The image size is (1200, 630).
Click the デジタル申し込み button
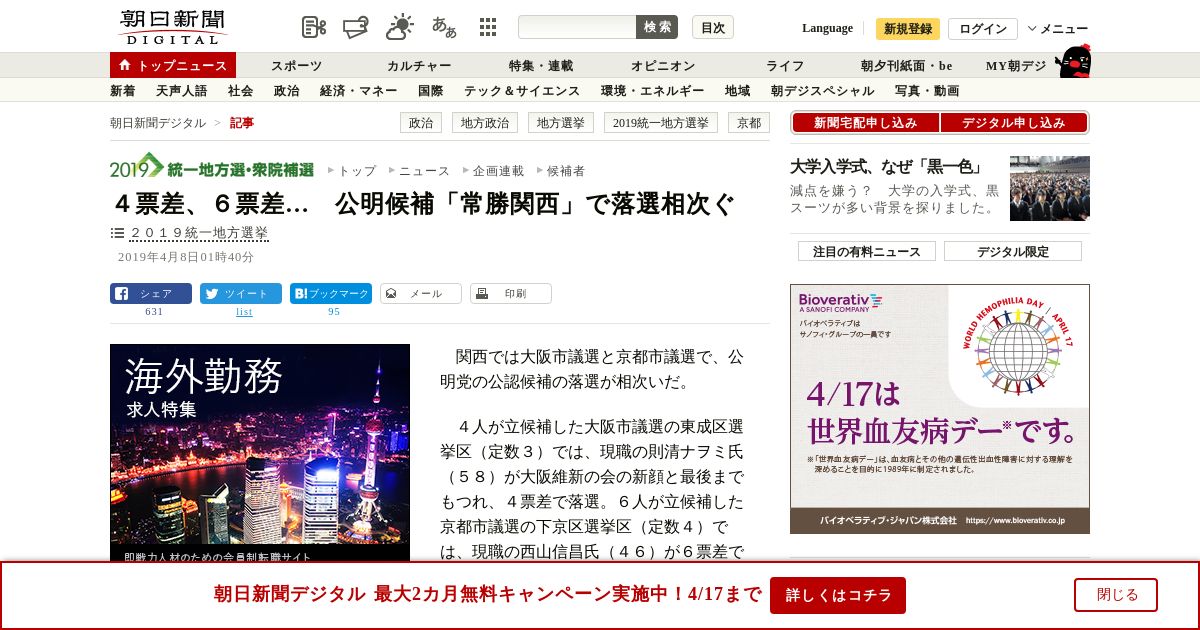pyautogui.click(x=1014, y=123)
